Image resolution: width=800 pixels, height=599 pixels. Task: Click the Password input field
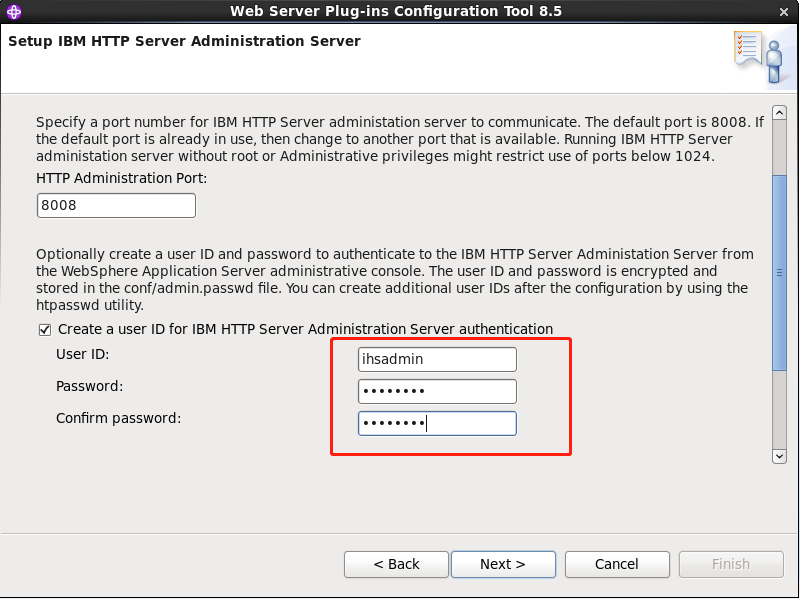[437, 391]
